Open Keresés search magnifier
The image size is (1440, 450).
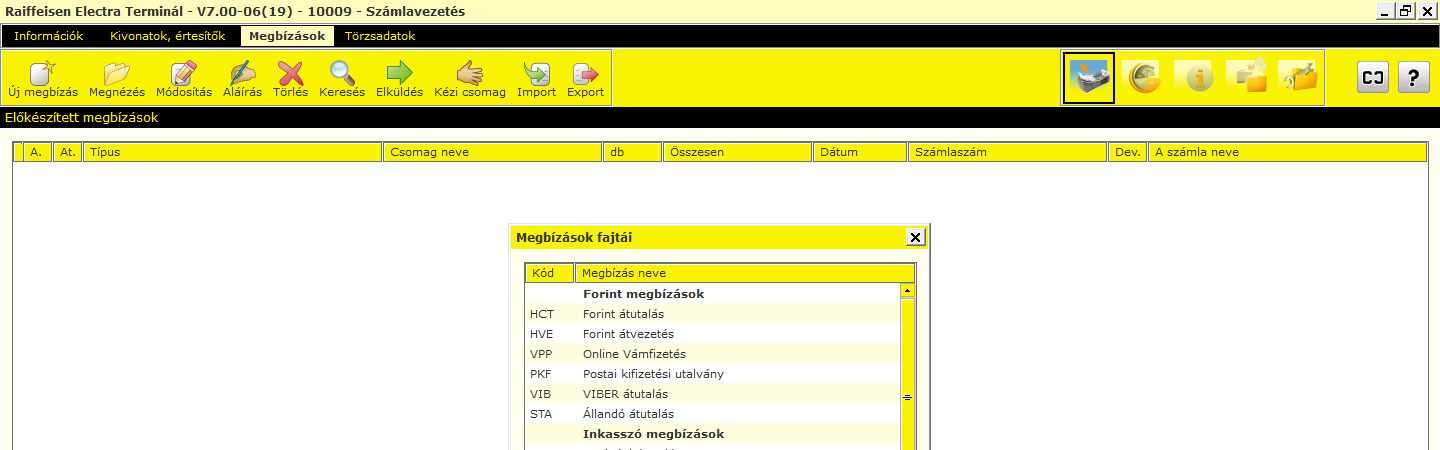pos(342,79)
